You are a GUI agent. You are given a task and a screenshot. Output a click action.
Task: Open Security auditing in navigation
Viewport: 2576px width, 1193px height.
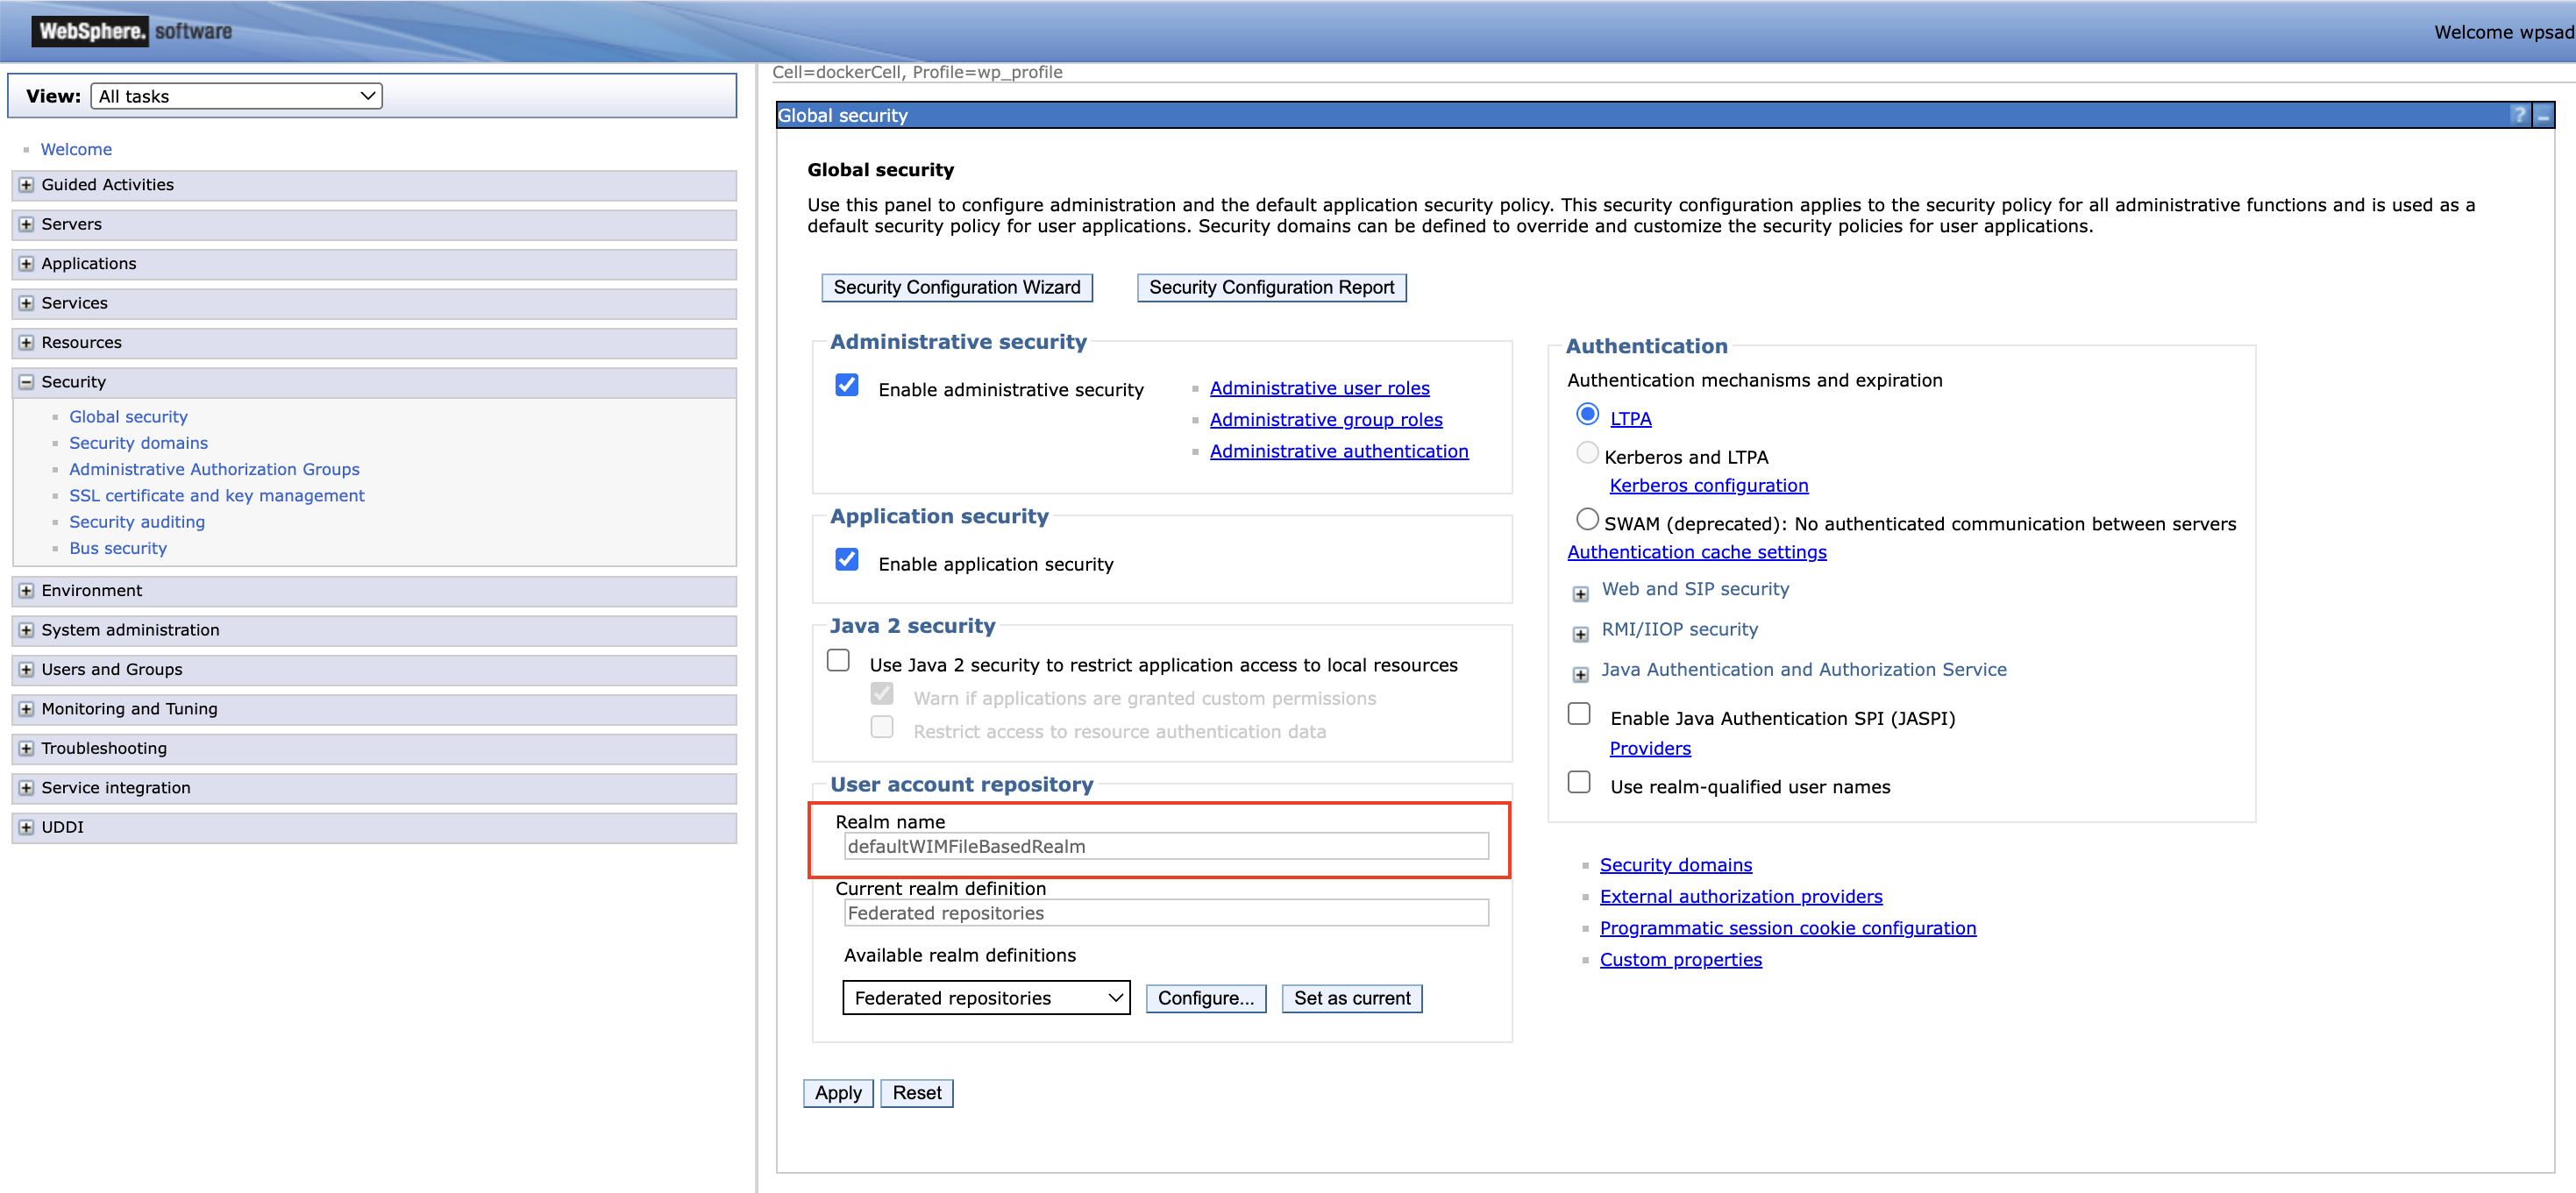click(137, 522)
